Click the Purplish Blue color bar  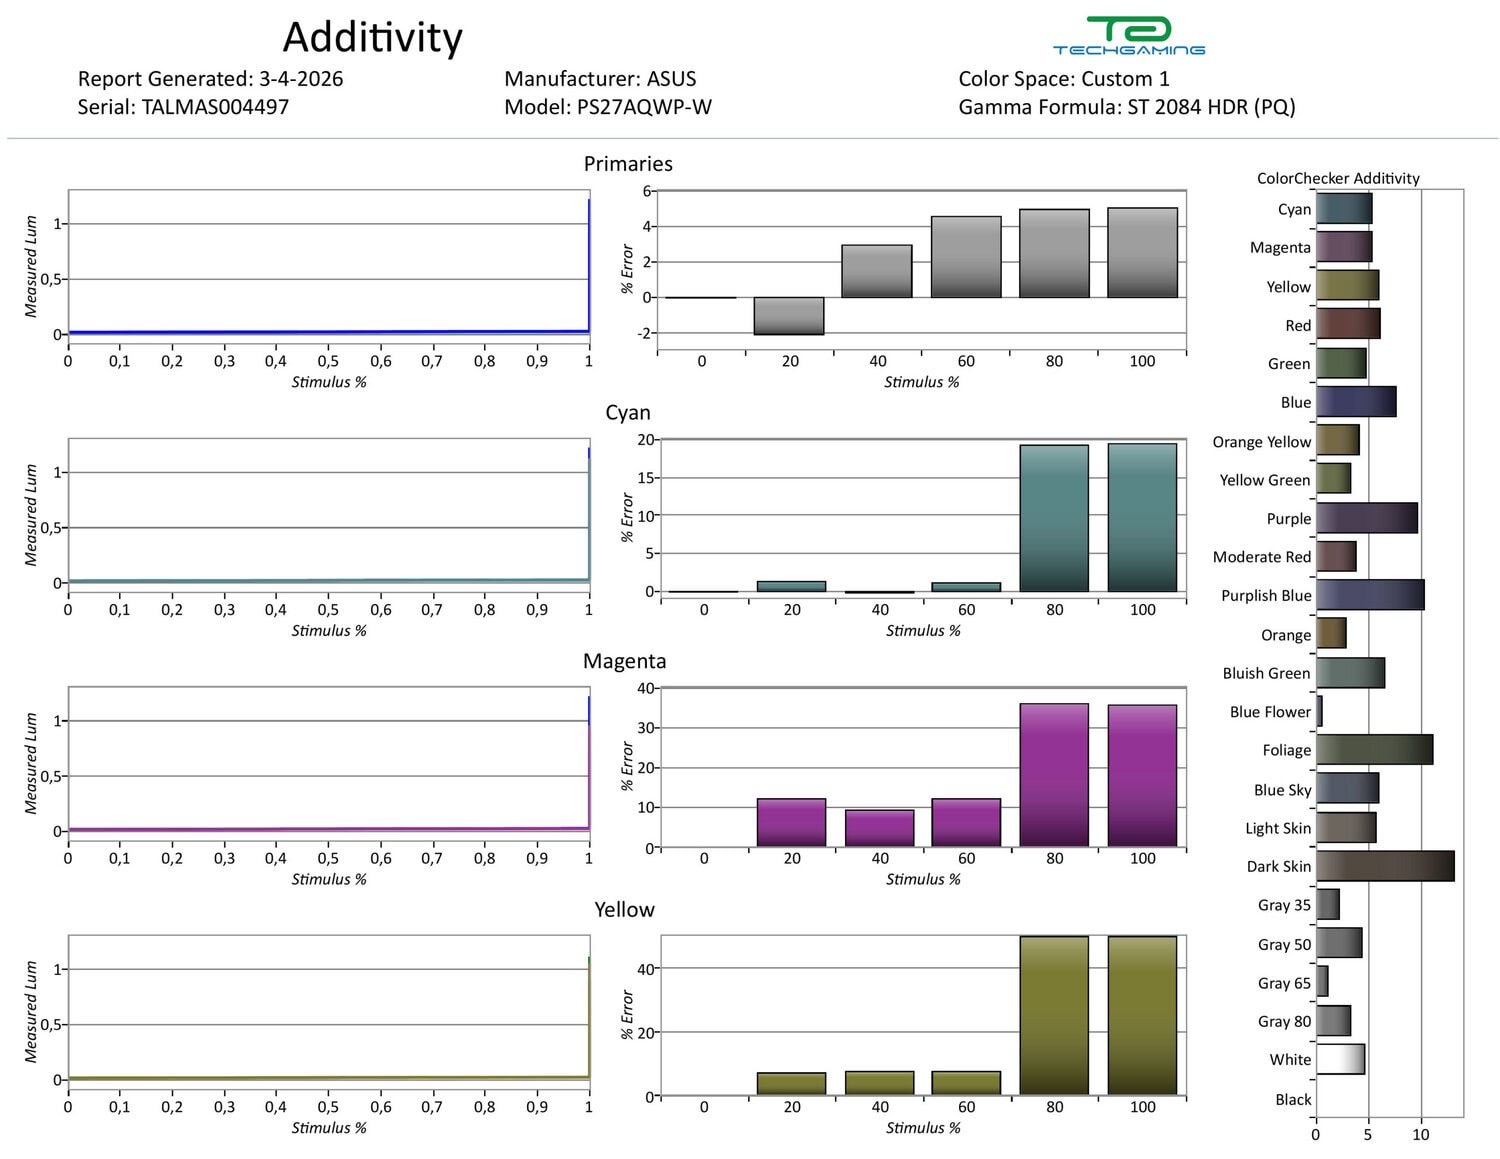coord(1369,595)
